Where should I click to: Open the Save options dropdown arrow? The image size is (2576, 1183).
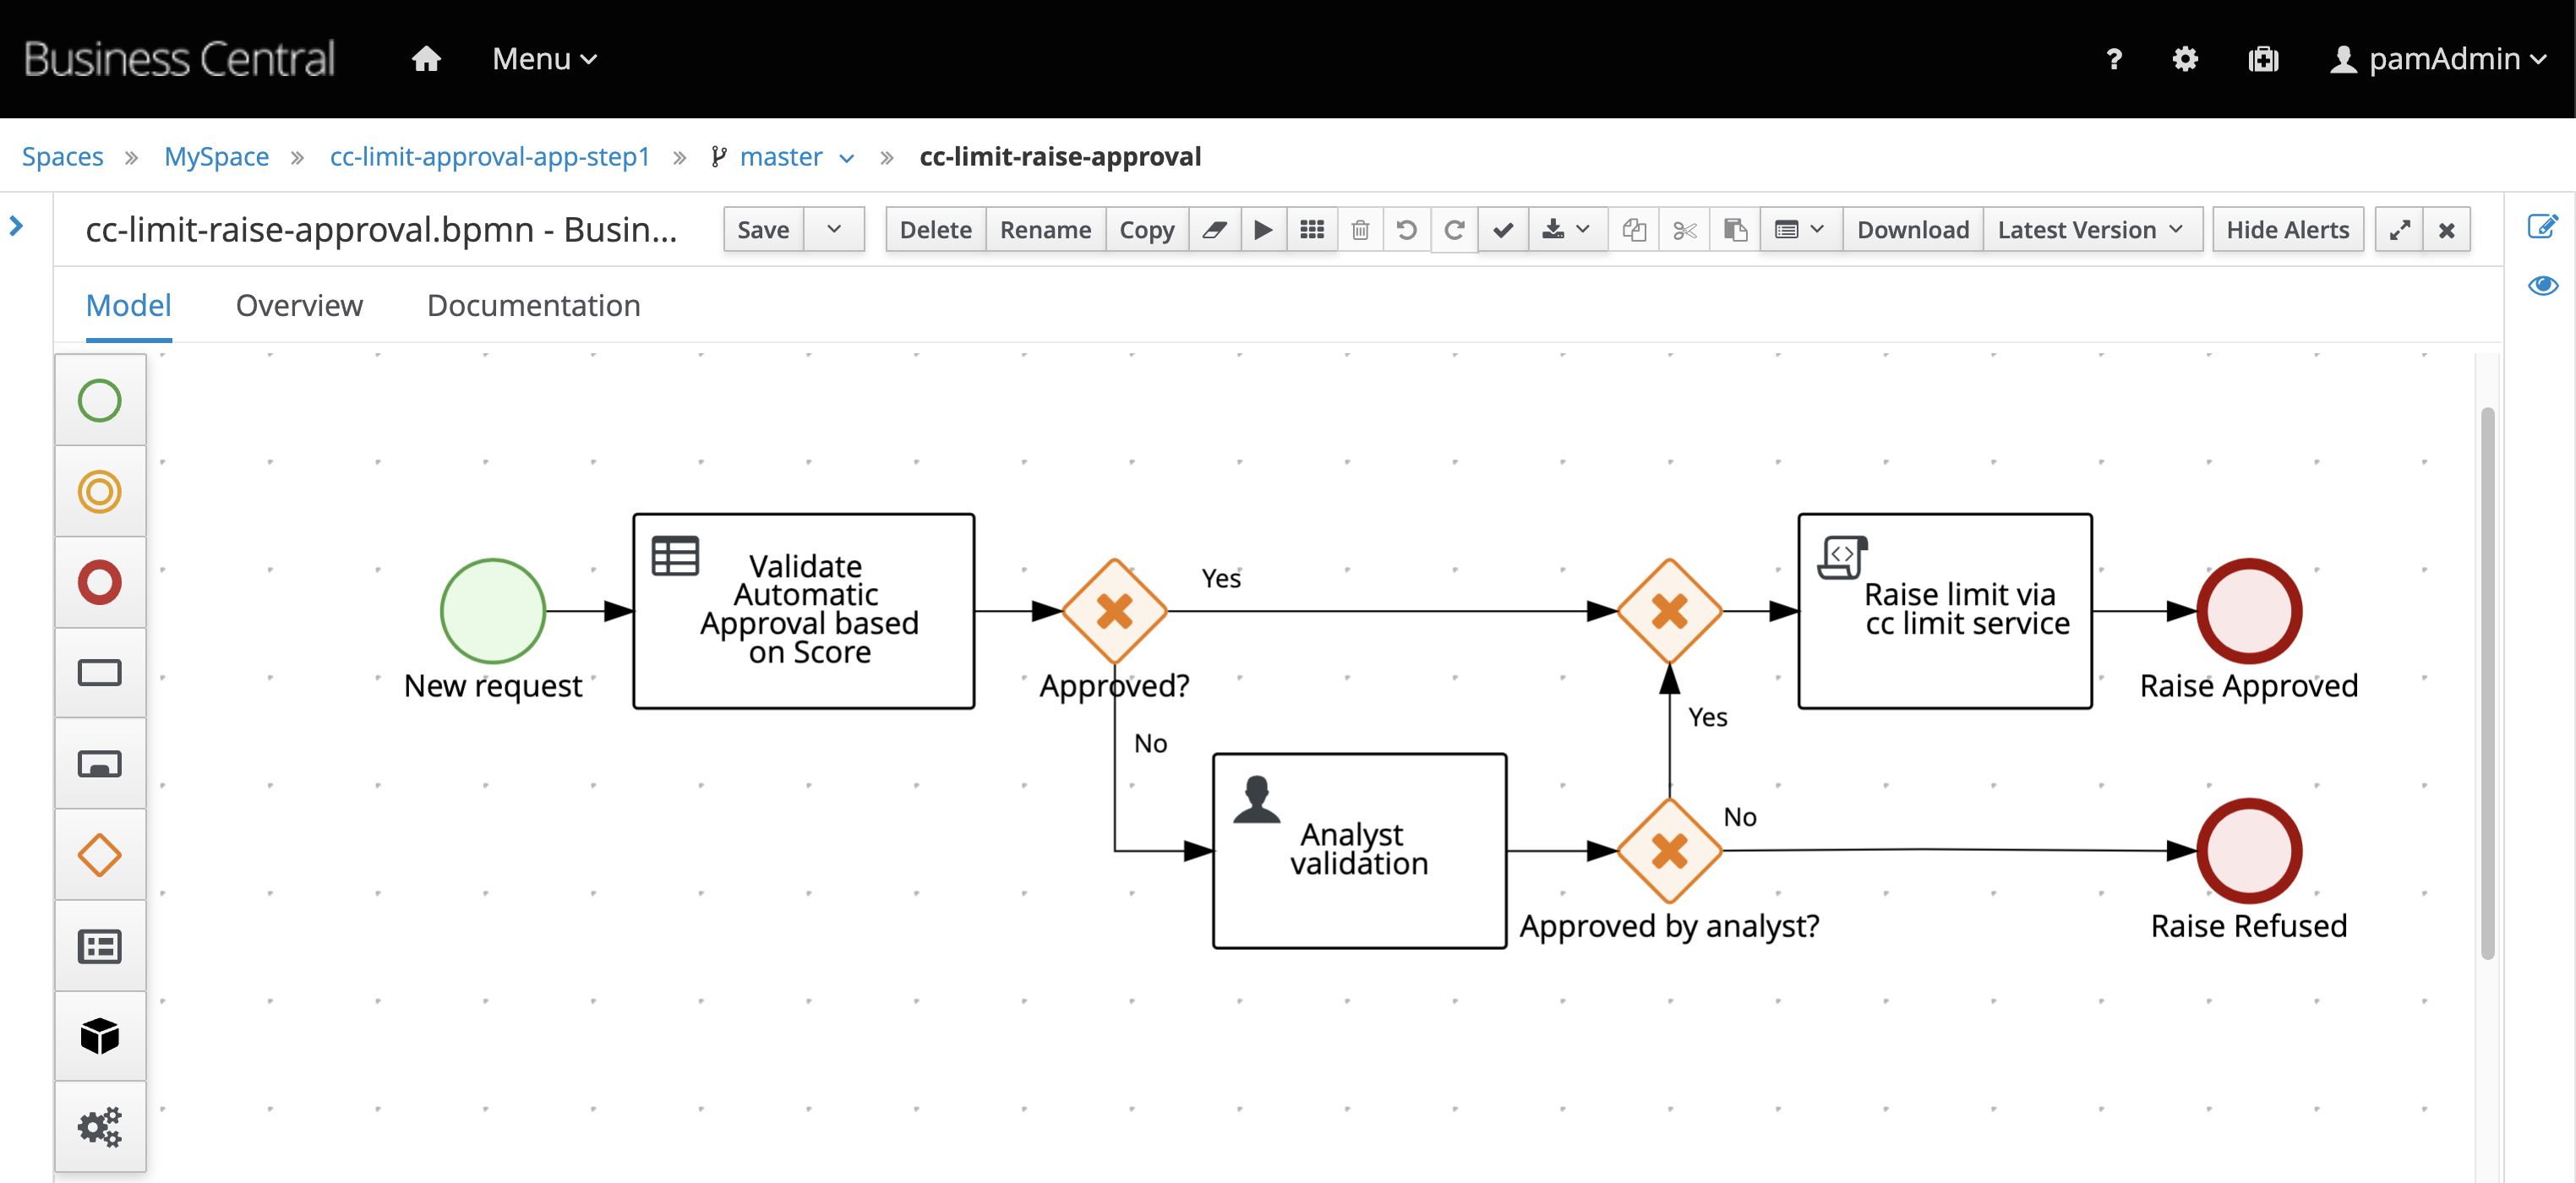834,230
